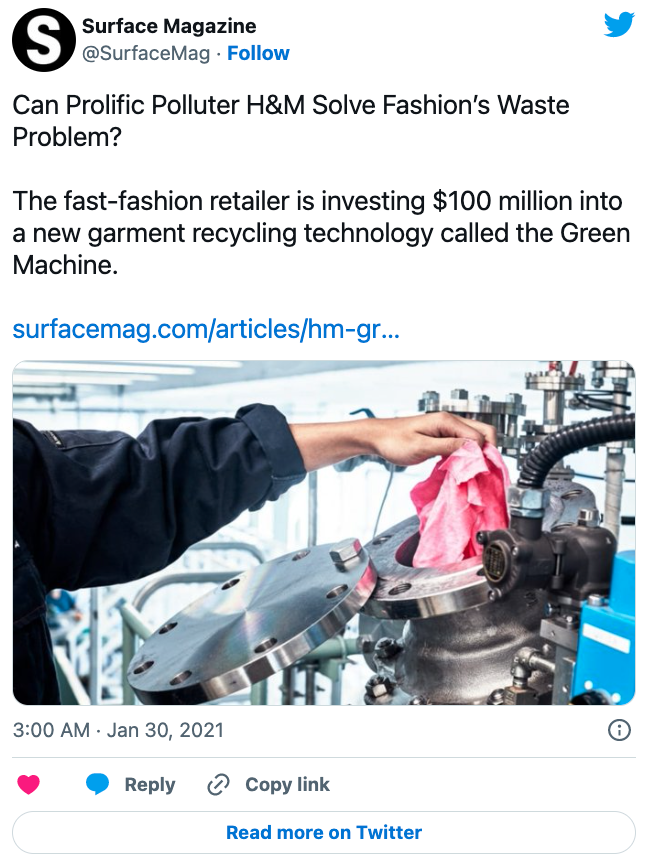The width and height of the screenshot is (646, 862).
Task: Follow the SurfaceMag account
Action: pyautogui.click(x=258, y=53)
